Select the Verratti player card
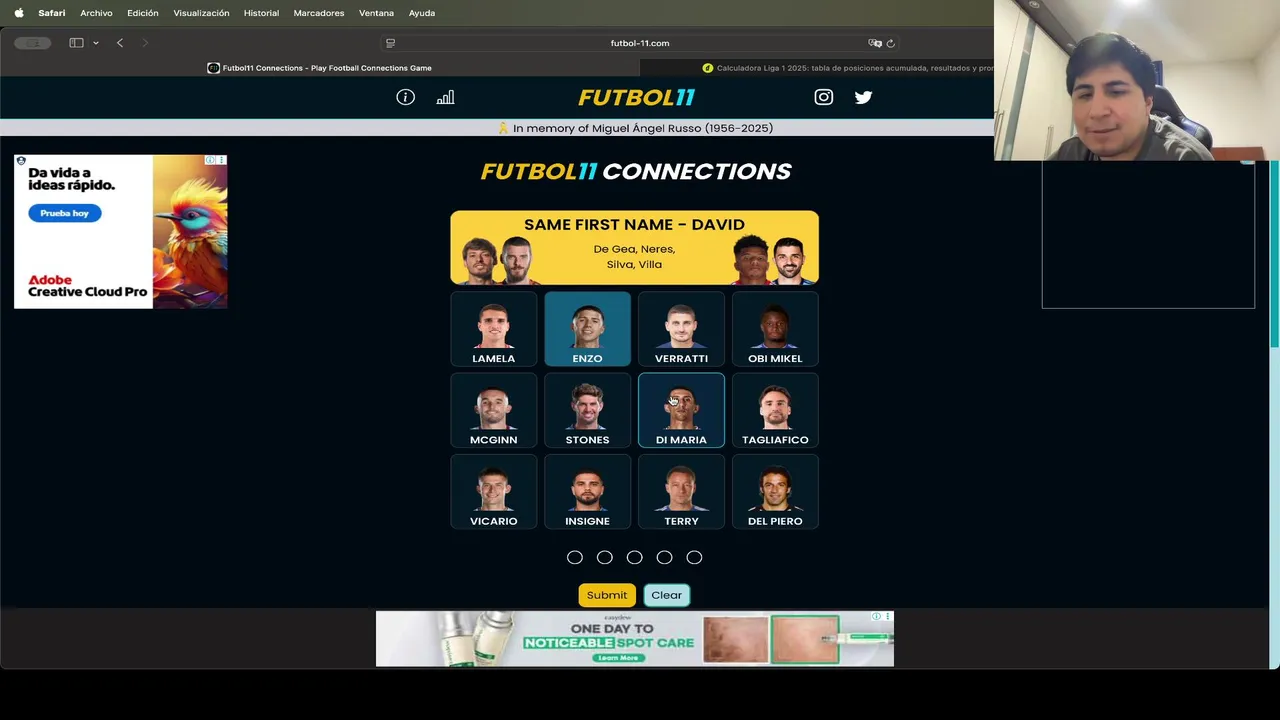 681,329
